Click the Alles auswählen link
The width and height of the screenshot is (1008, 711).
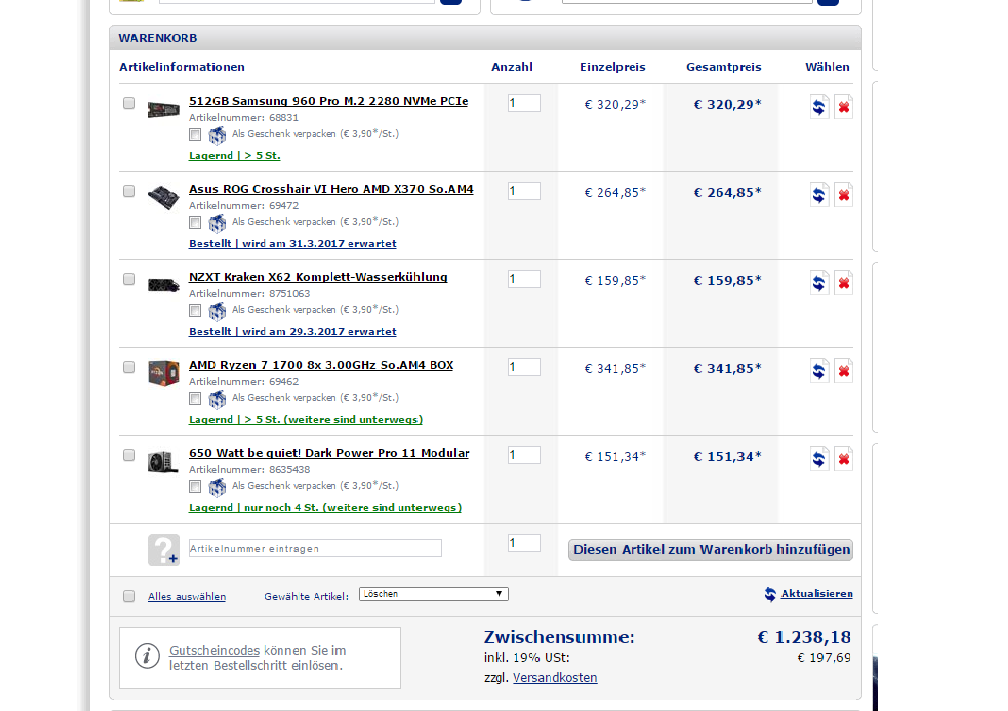[187, 597]
